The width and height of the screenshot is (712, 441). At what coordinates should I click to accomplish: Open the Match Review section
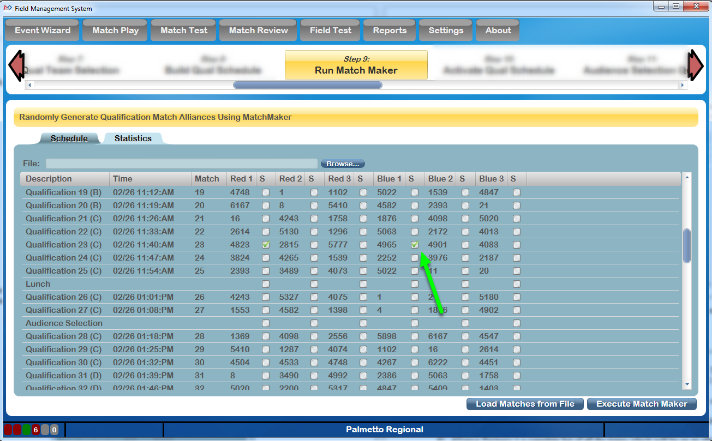[258, 30]
